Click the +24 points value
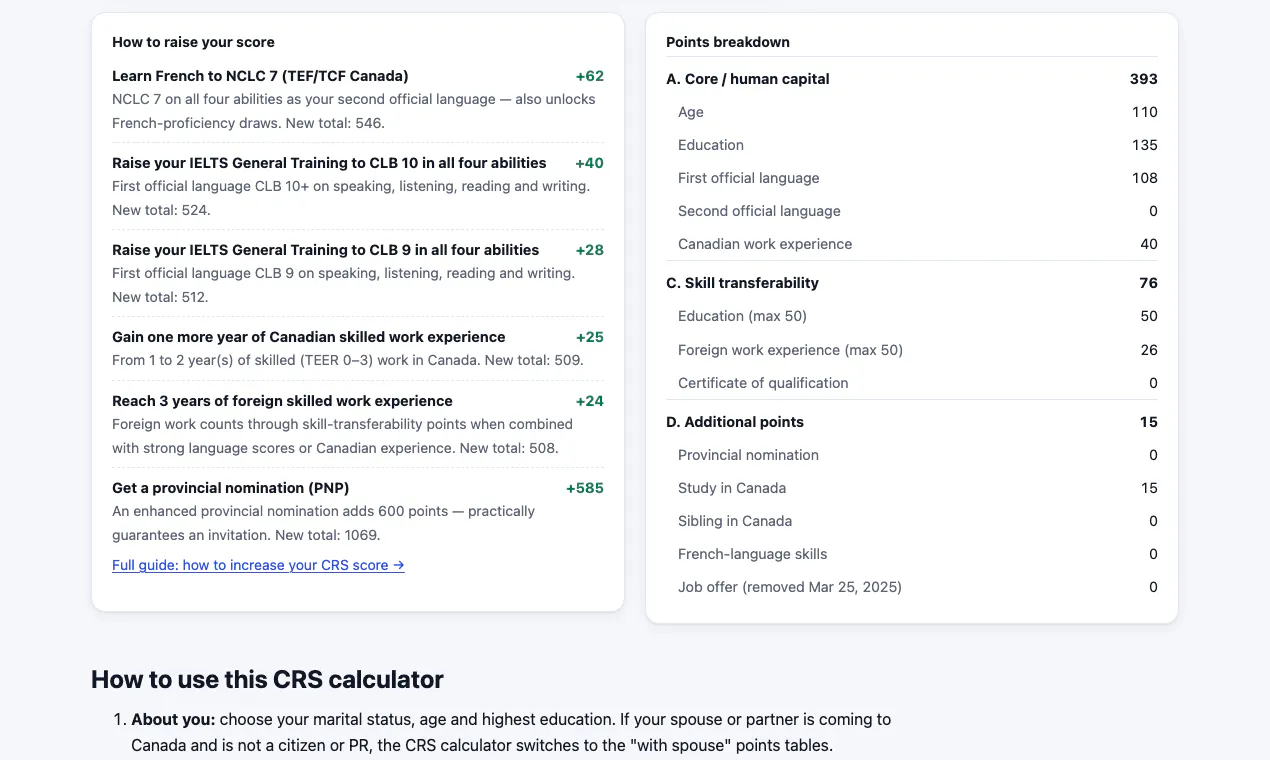 [590, 401]
